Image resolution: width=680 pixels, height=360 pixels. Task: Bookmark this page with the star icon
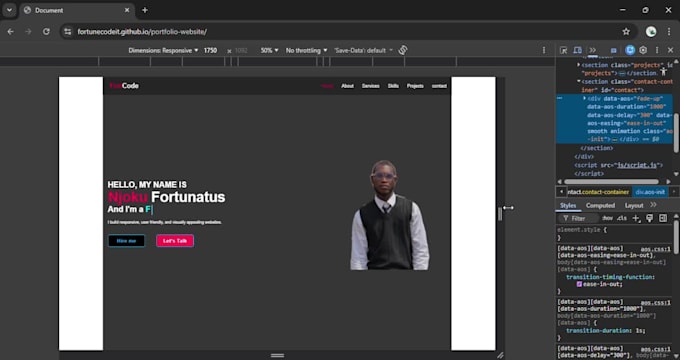[x=626, y=32]
